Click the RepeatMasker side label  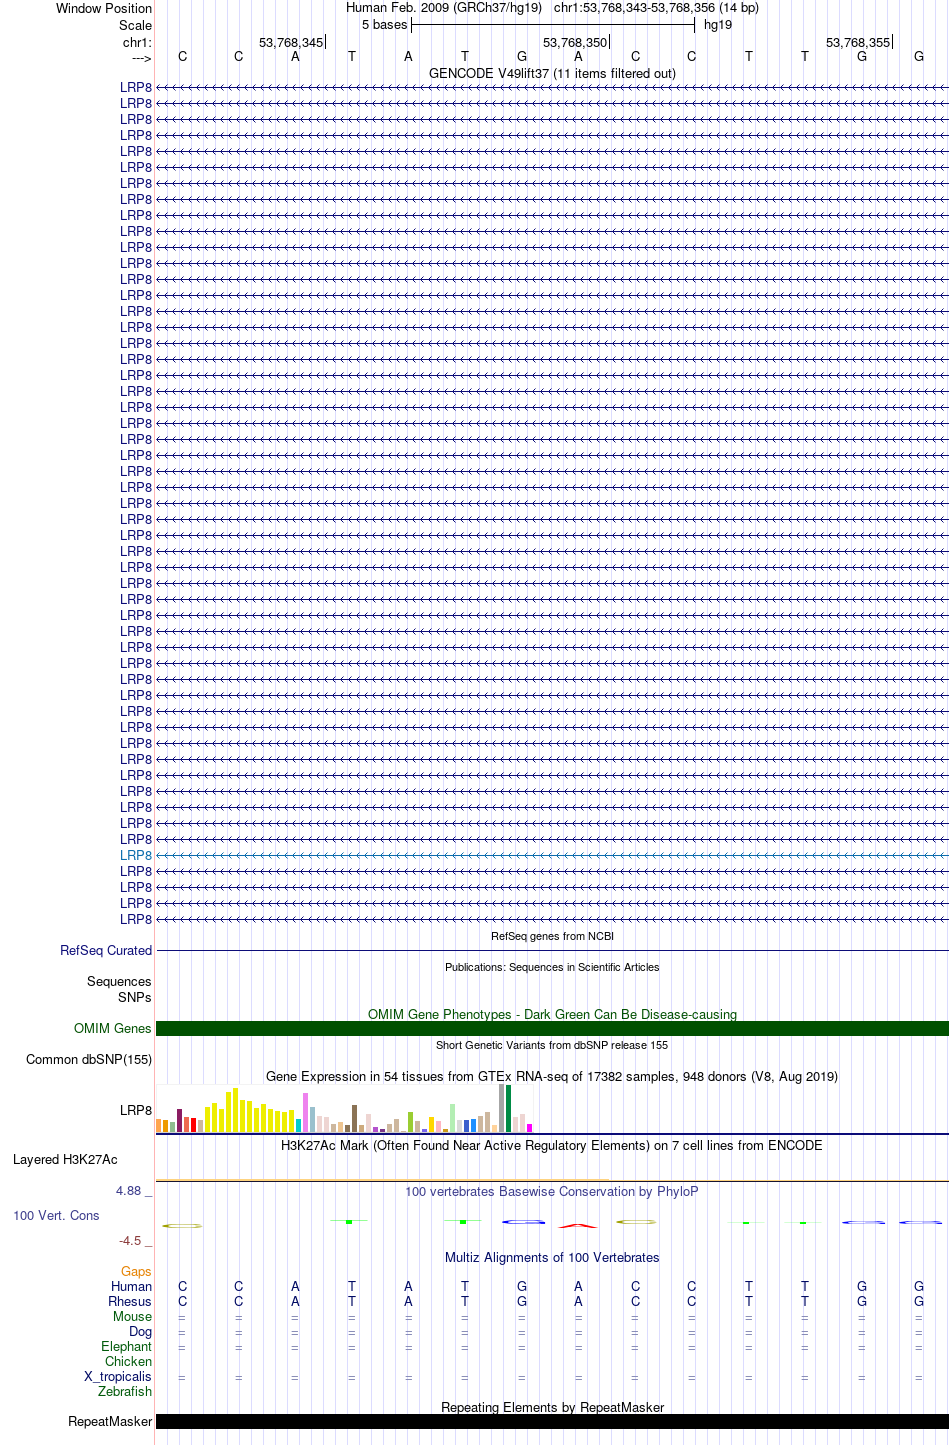pyautogui.click(x=110, y=1422)
